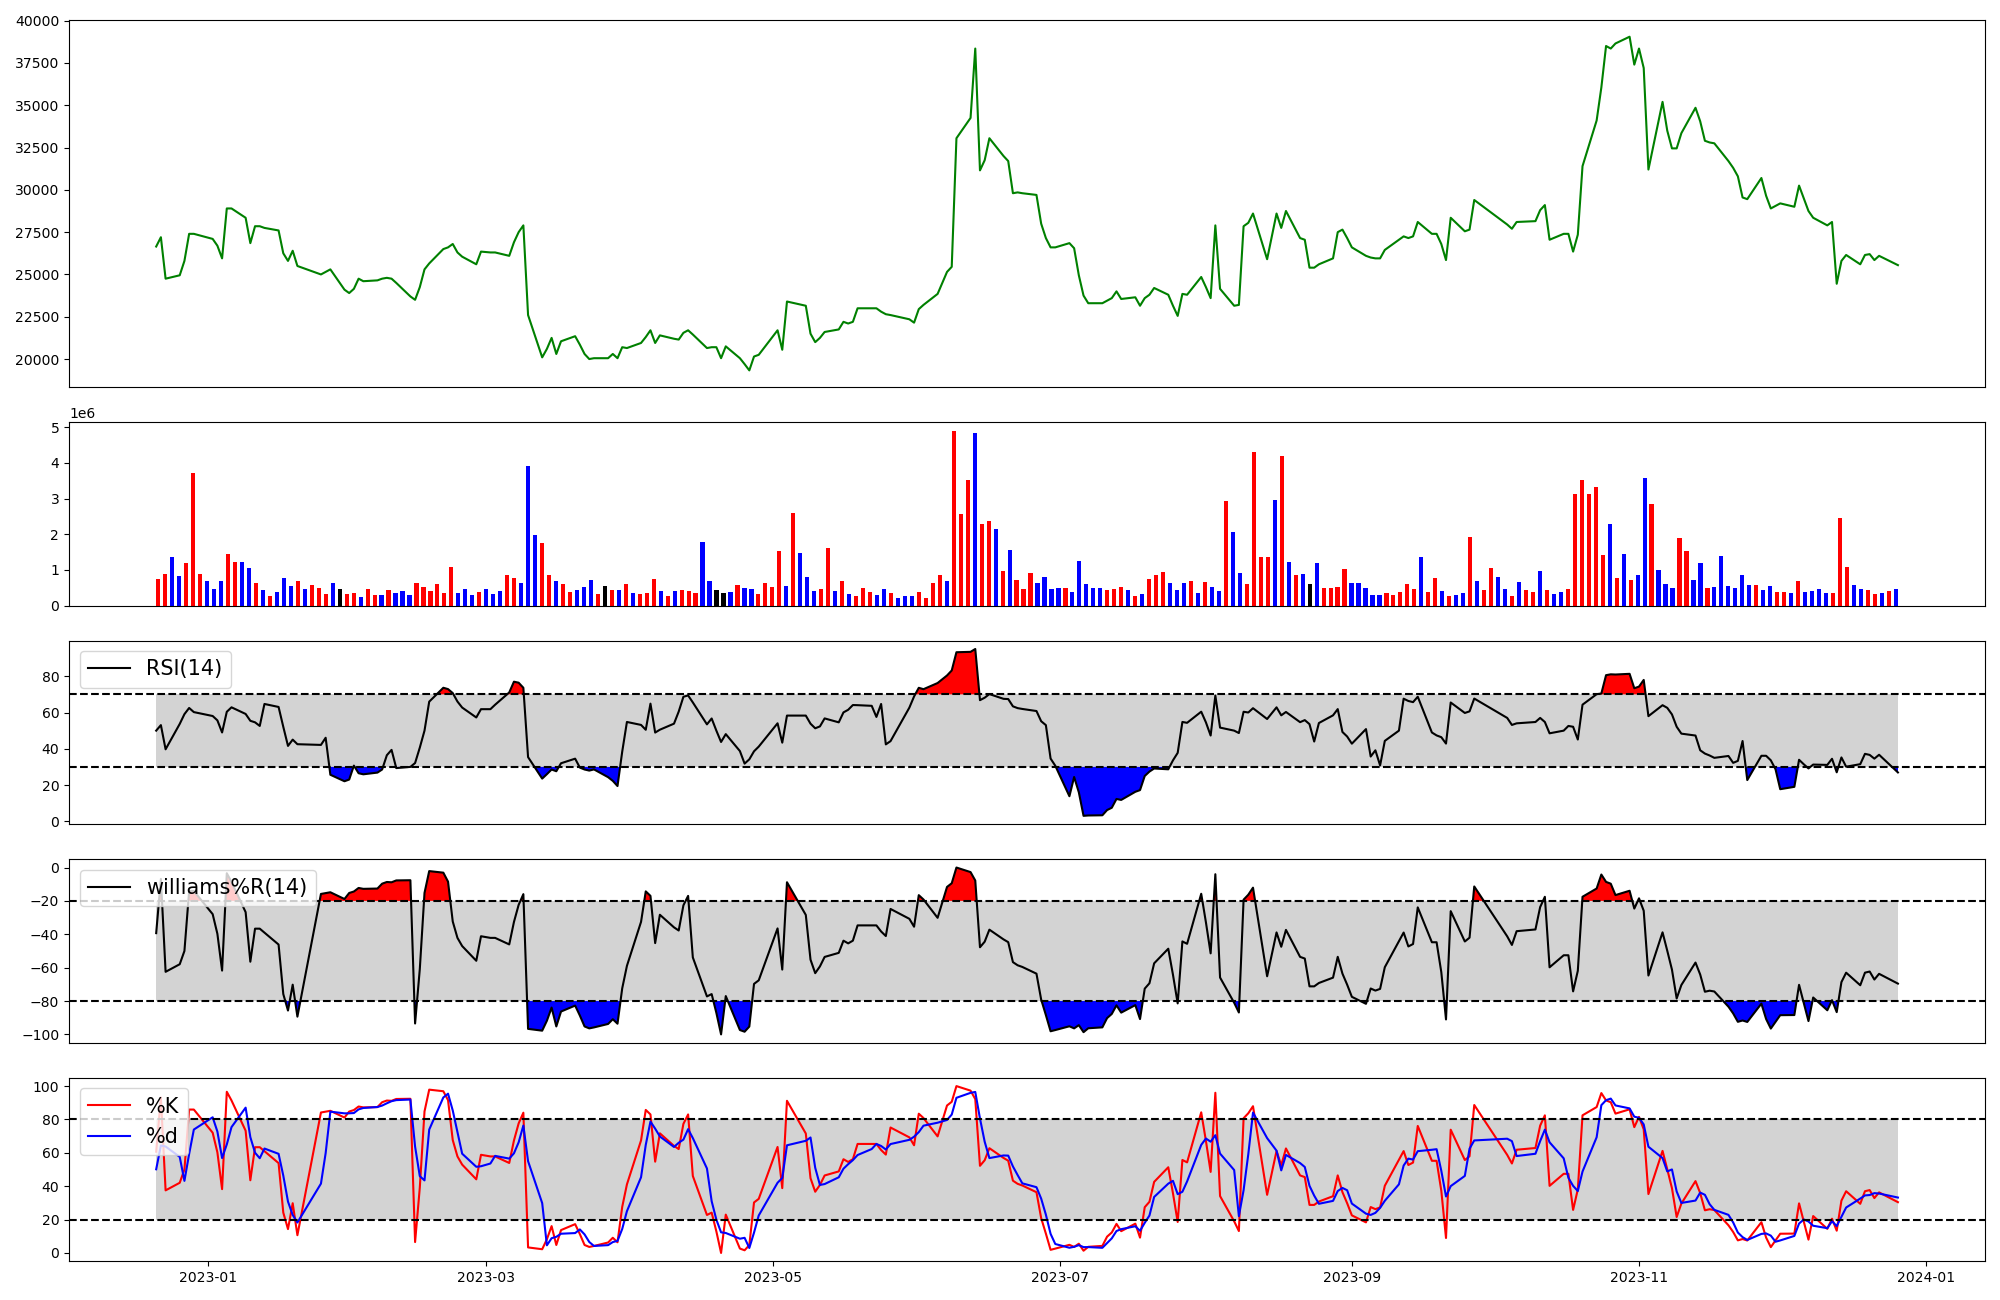Click the -100 tick on the Williams %R axis
Image resolution: width=2000 pixels, height=1300 pixels.
[x=42, y=1035]
